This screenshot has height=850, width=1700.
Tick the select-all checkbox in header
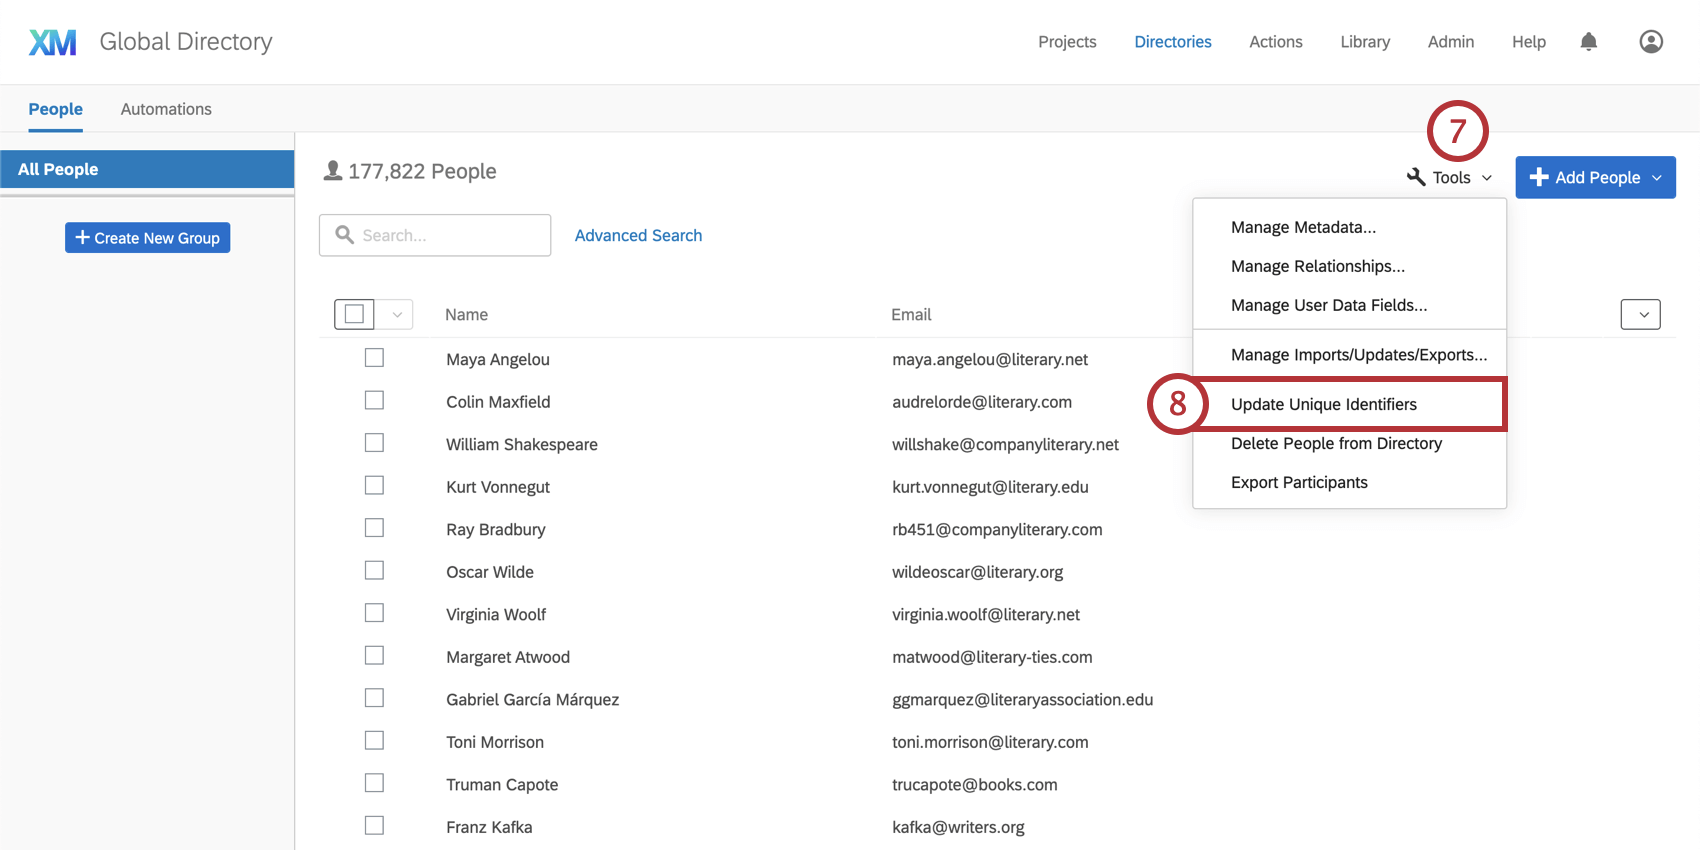[x=354, y=314]
